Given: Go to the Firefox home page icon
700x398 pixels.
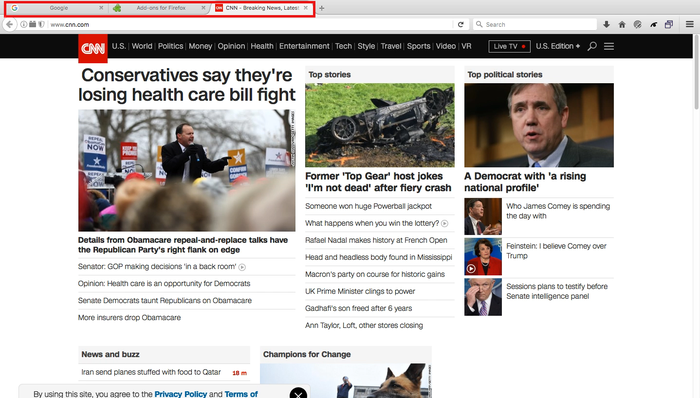Looking at the screenshot, I should coord(622,25).
